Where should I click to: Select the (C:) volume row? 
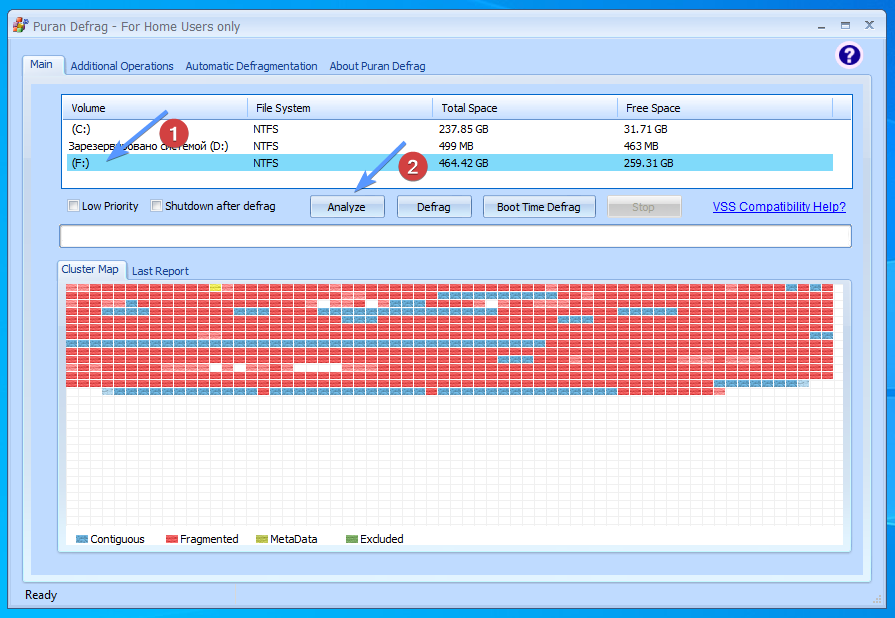82,129
